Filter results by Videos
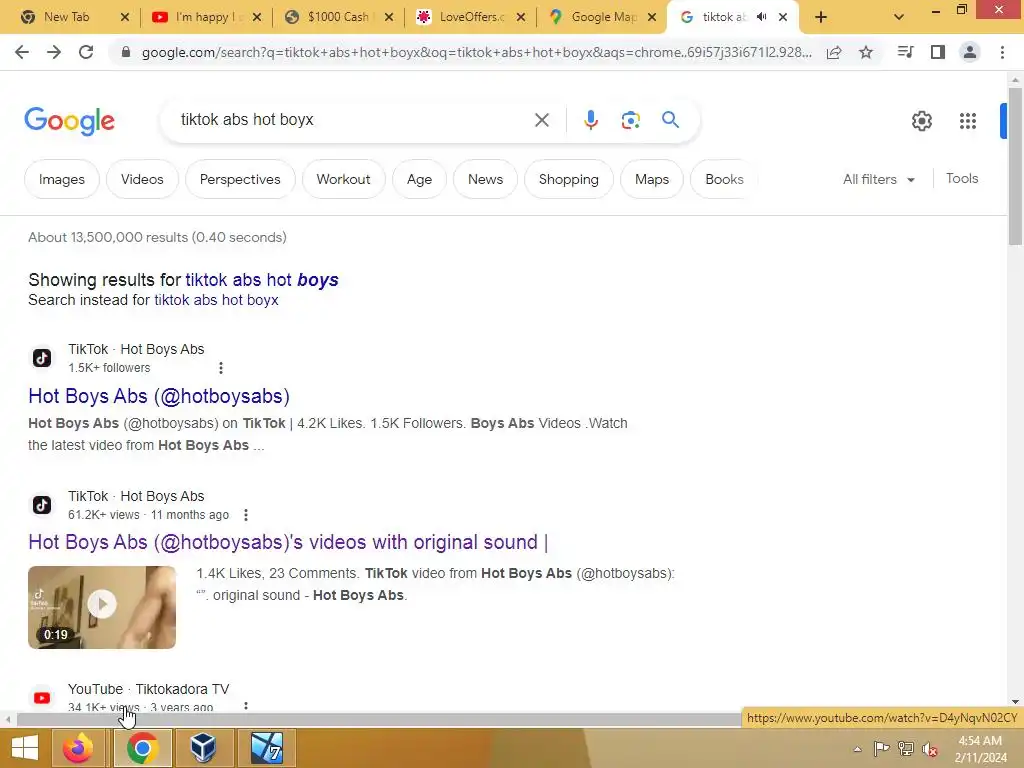 pyautogui.click(x=142, y=179)
